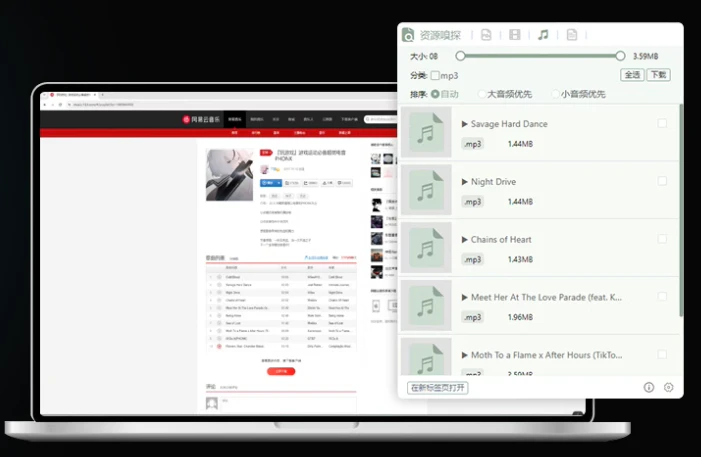
Task: Enable the mp3 category checkbox
Action: [x=435, y=75]
